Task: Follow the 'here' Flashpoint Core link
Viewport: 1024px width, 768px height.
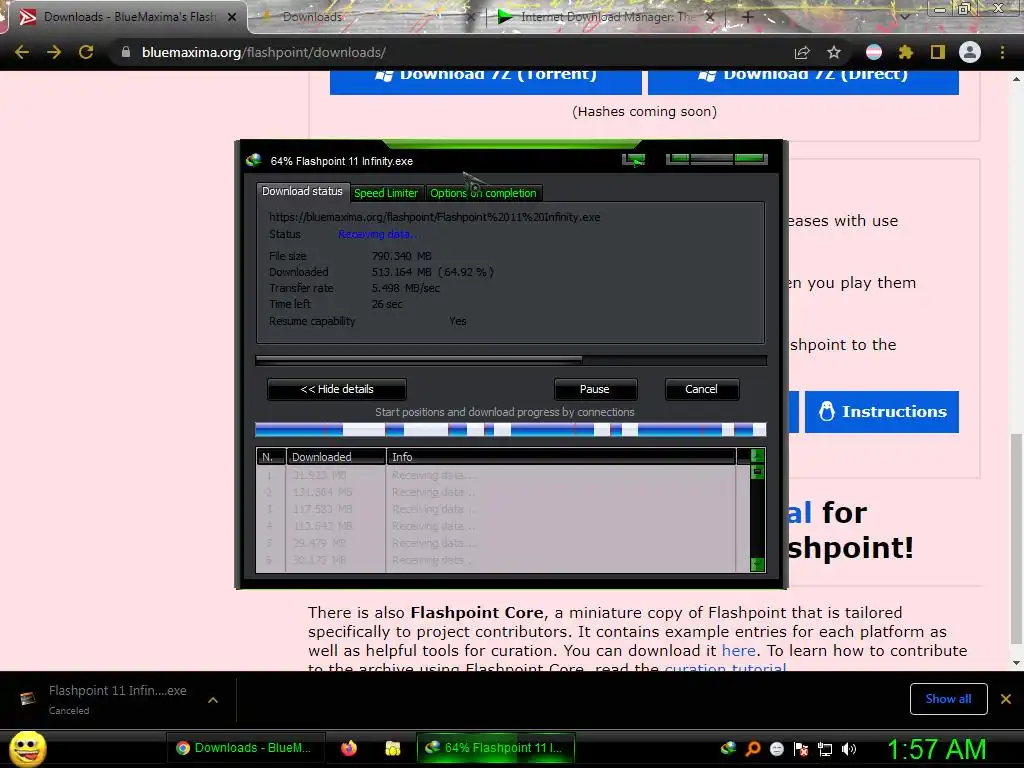Action: click(739, 650)
